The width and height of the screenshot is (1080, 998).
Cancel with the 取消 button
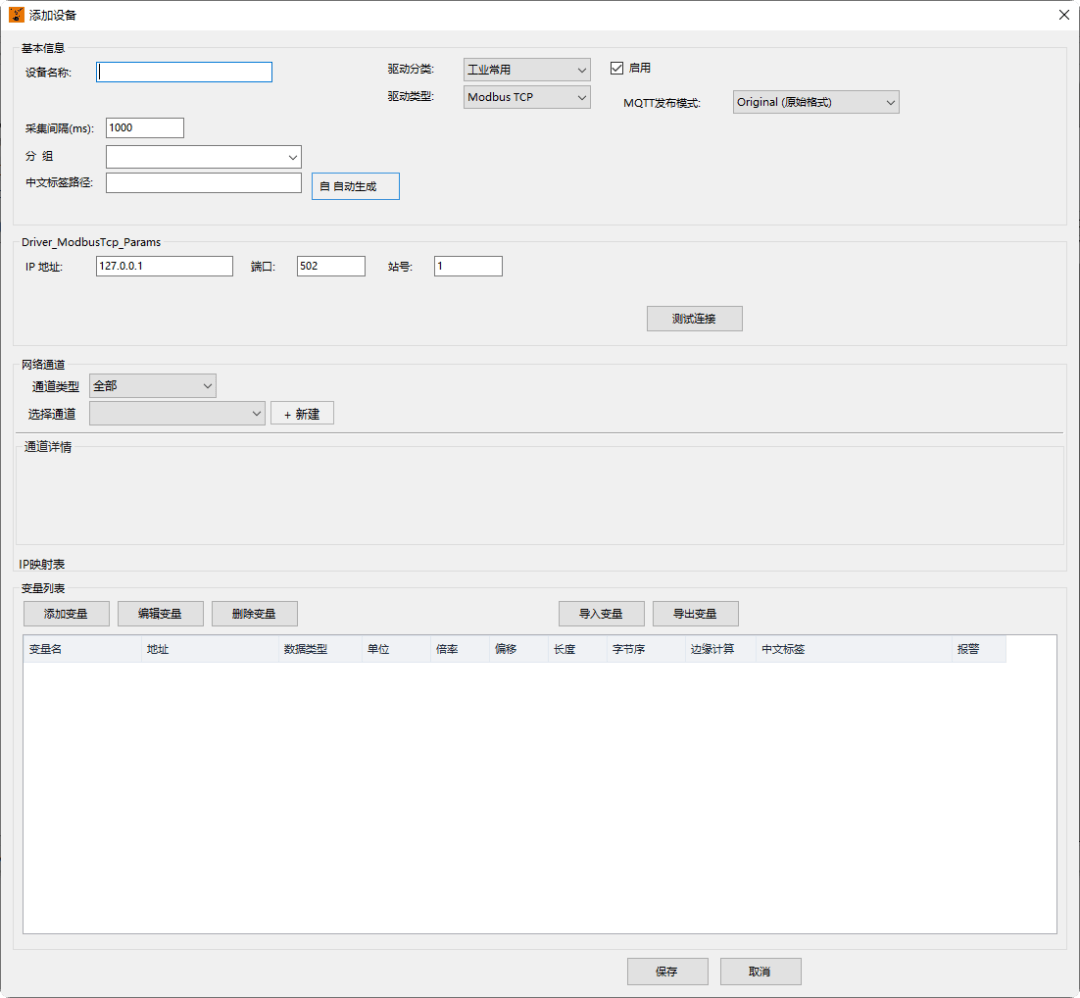coord(760,971)
